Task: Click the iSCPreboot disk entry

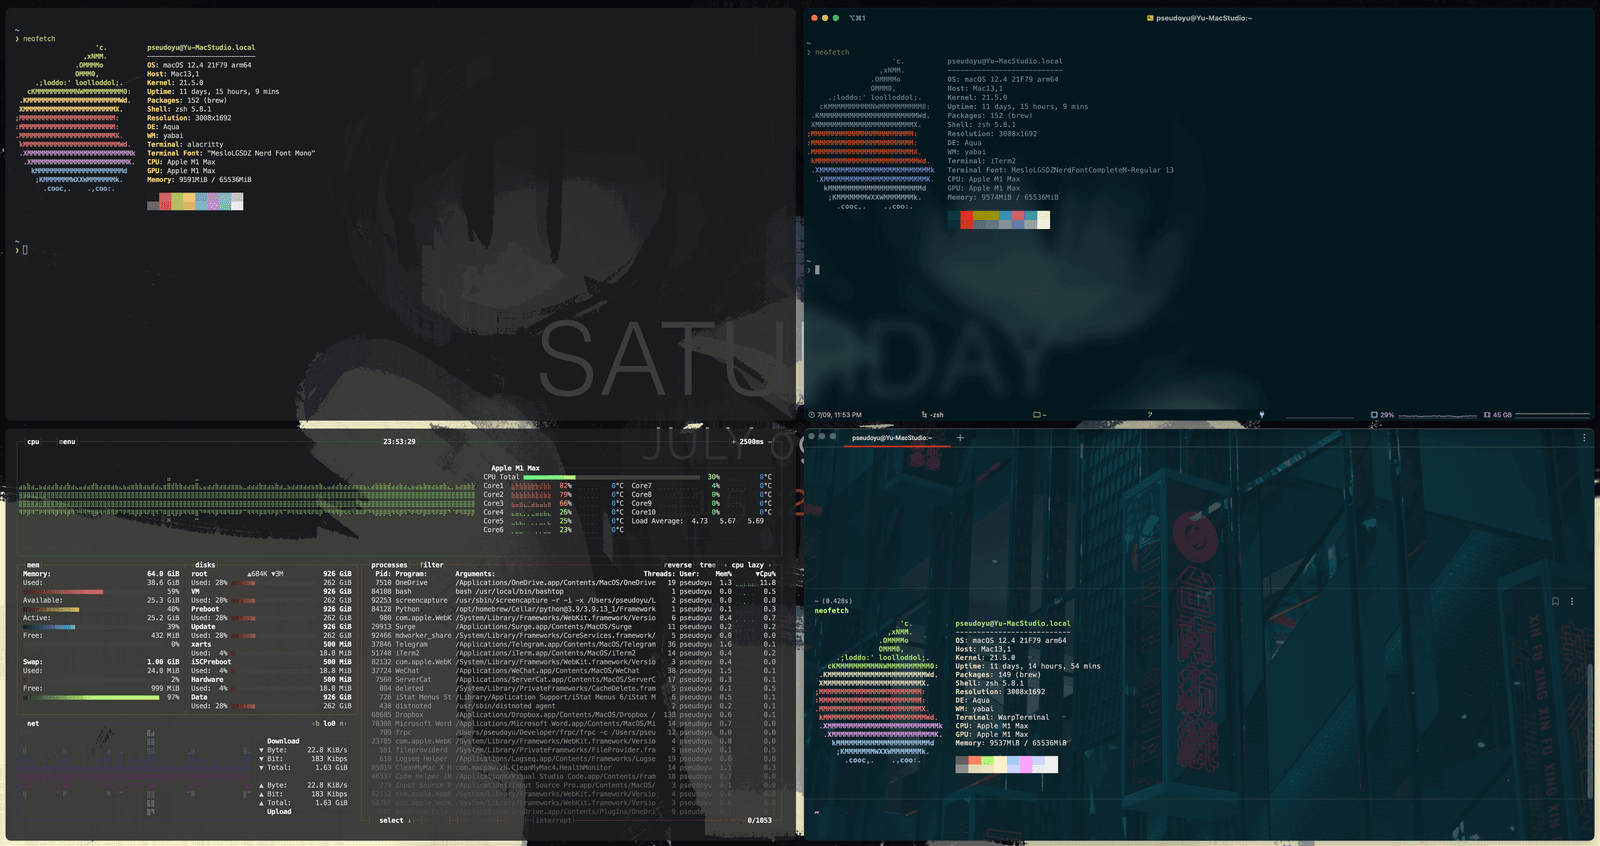Action: point(211,662)
